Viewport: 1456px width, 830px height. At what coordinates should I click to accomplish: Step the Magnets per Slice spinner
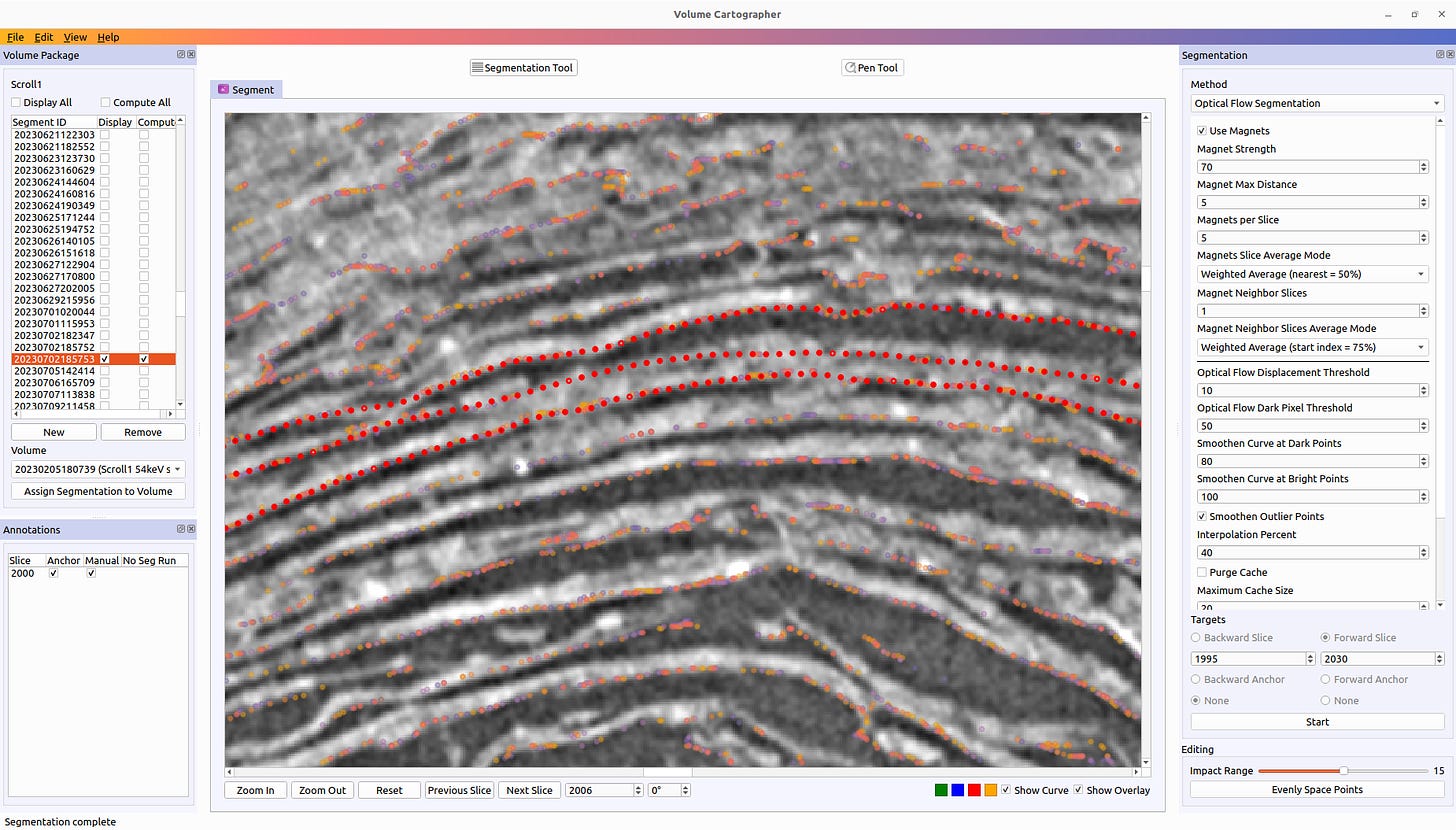tap(1424, 238)
